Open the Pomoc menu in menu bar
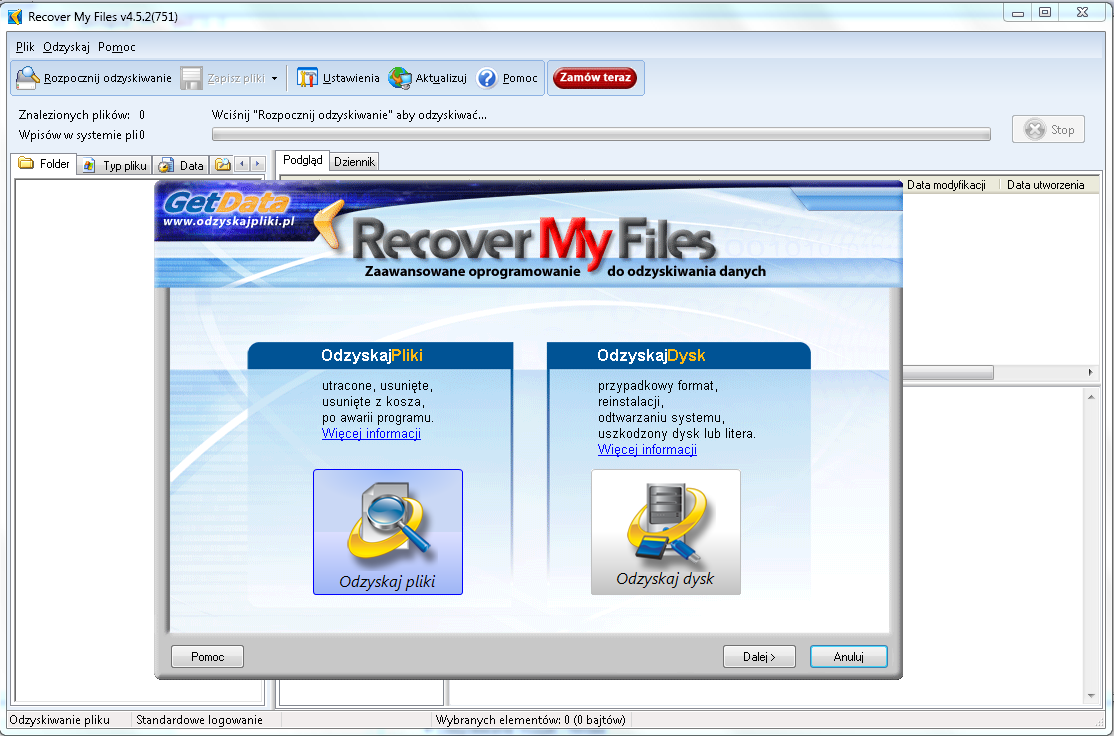Viewport: 1114px width, 736px height. (x=117, y=47)
